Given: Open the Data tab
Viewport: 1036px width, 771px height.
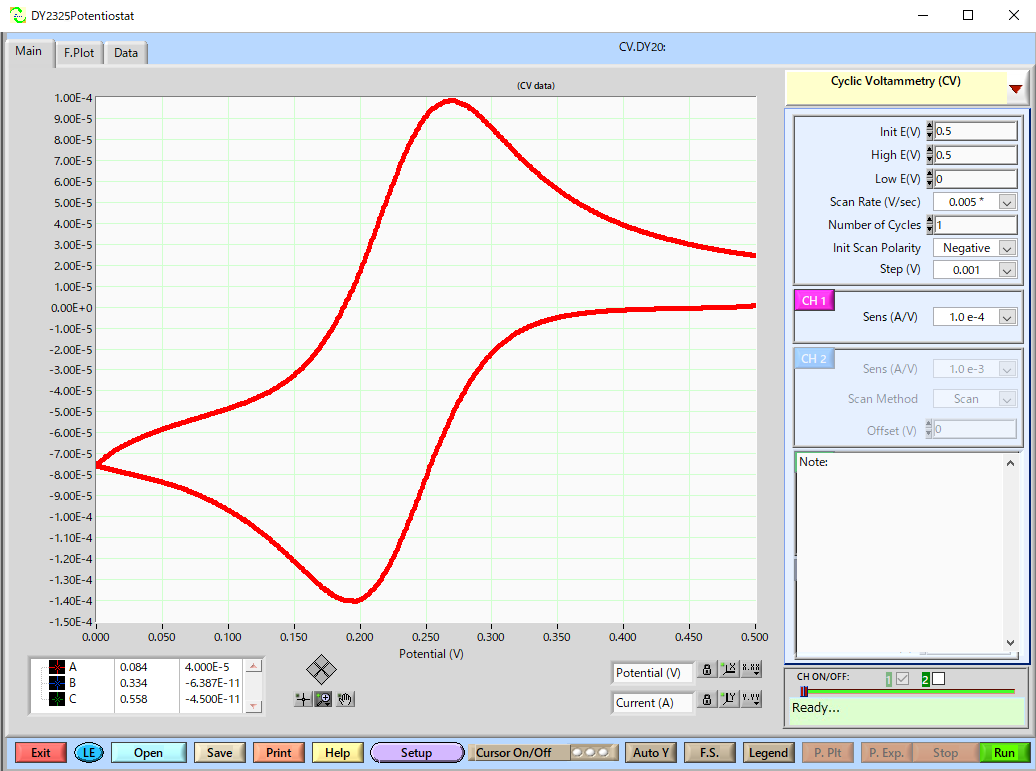Looking at the screenshot, I should [126, 53].
